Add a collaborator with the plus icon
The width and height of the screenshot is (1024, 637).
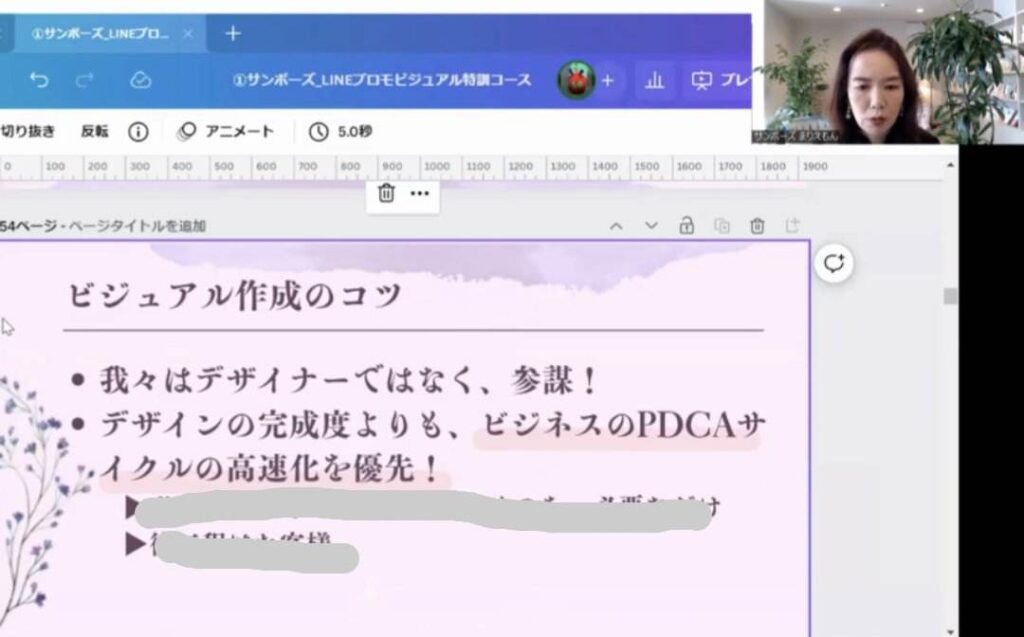pyautogui.click(x=607, y=80)
